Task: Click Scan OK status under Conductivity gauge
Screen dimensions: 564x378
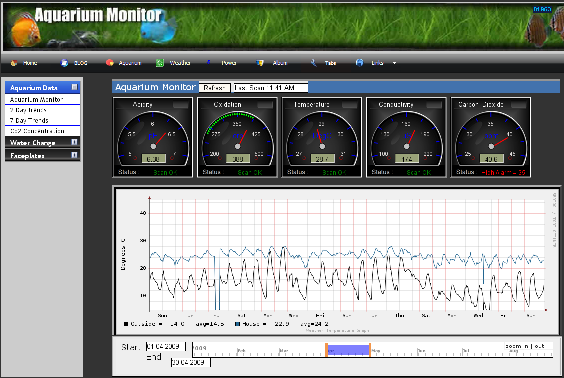Action: (x=419, y=172)
